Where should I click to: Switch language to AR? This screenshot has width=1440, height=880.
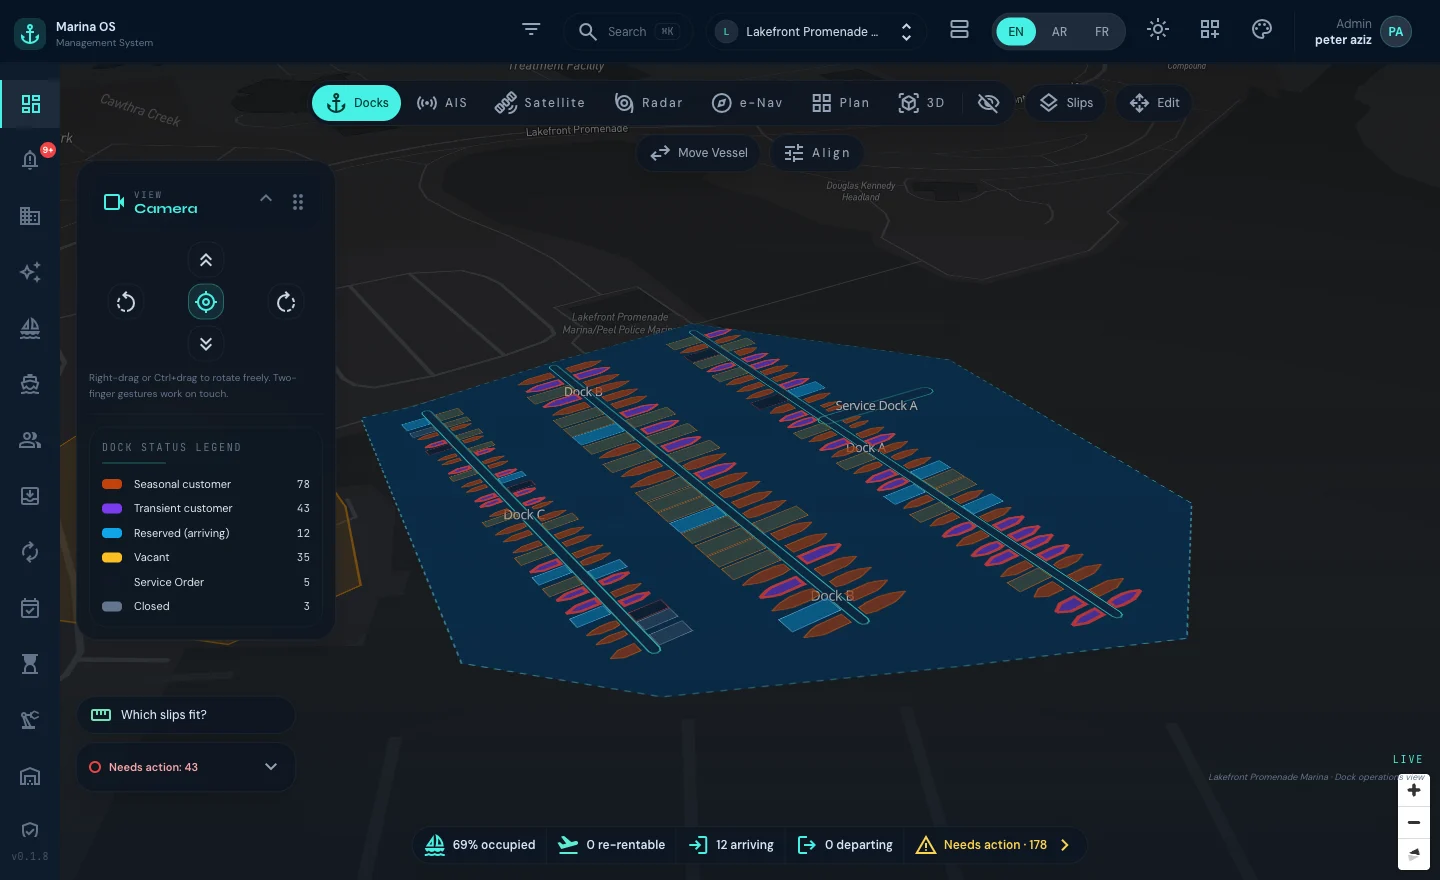[x=1059, y=32]
